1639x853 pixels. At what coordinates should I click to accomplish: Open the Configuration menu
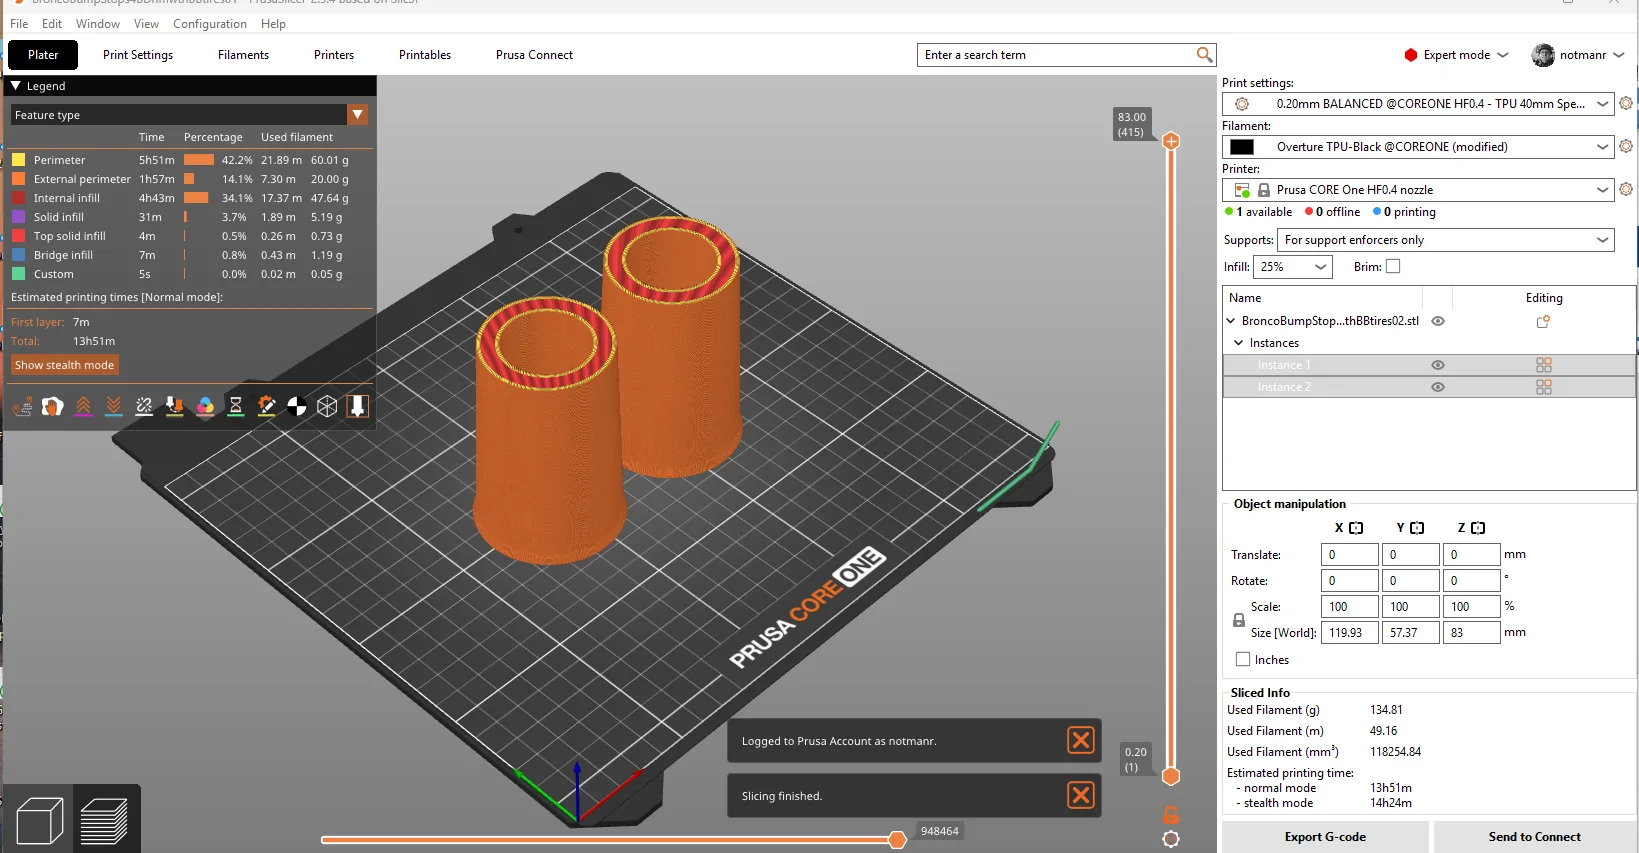[210, 23]
